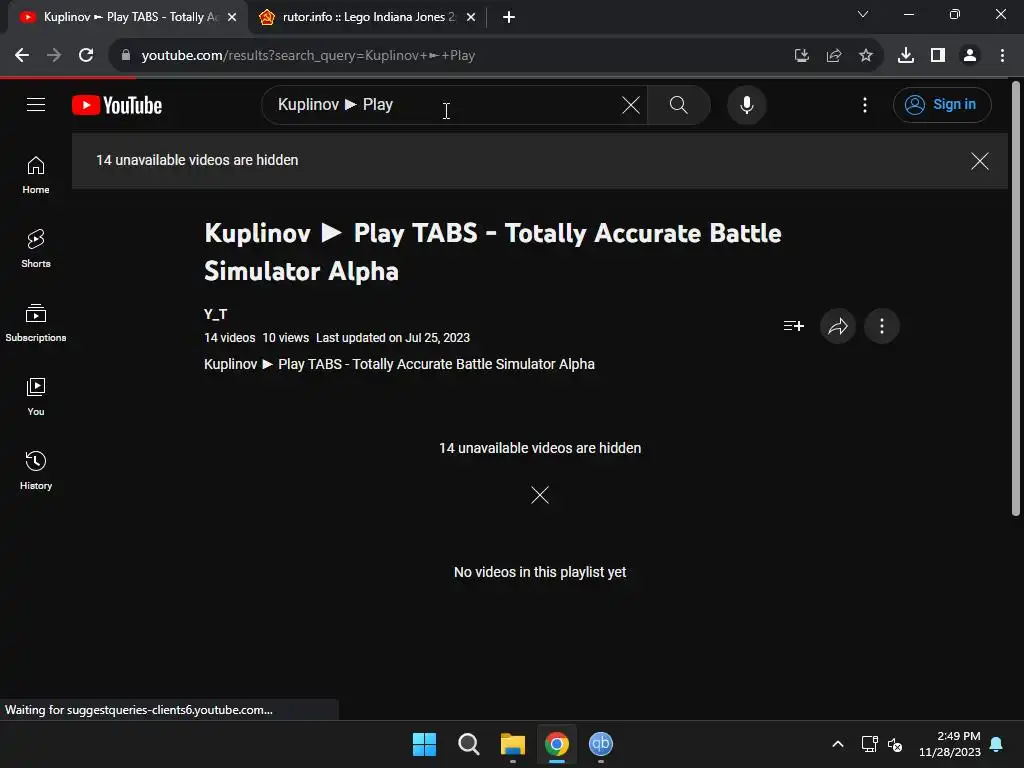Open a new browser tab
This screenshot has height=768, width=1024.
[509, 17]
